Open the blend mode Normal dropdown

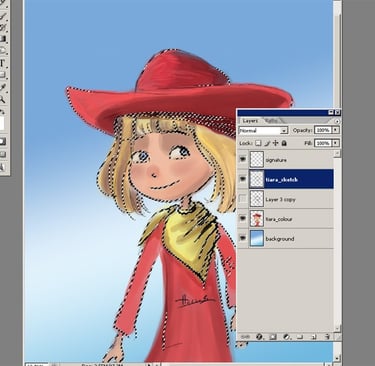[x=263, y=130]
